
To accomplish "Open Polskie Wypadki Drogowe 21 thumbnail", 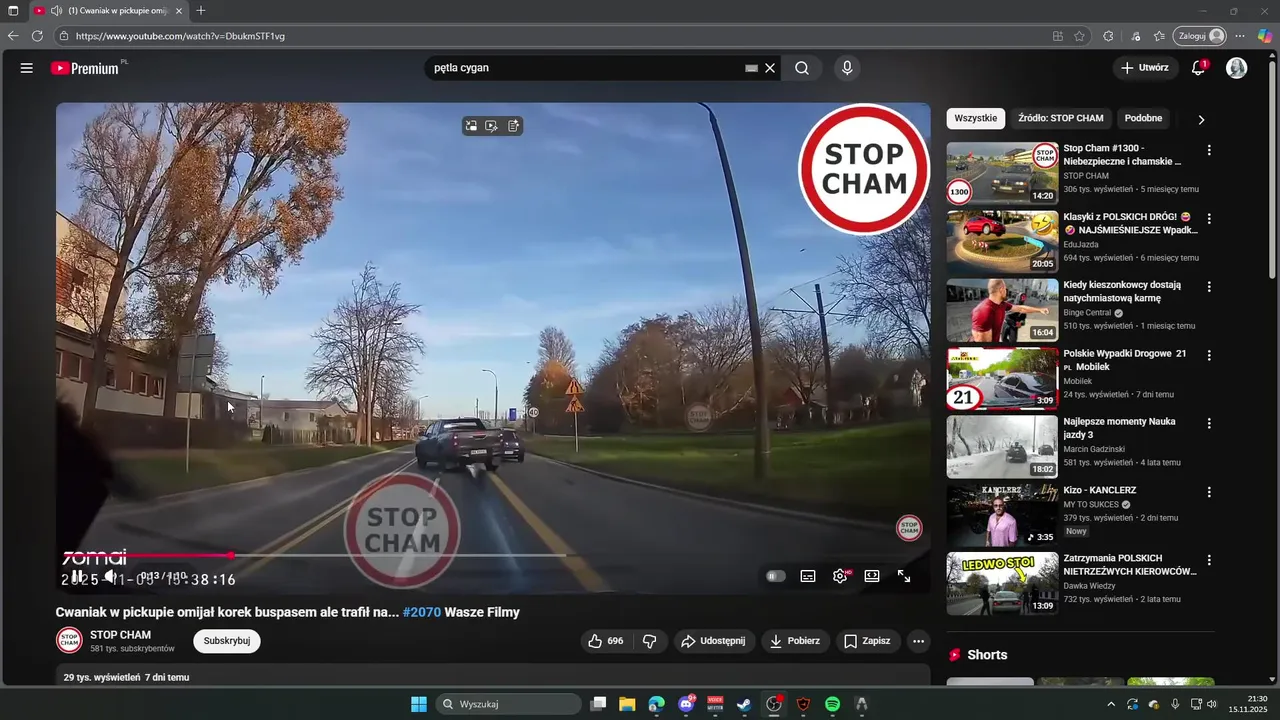I will [1002, 379].
